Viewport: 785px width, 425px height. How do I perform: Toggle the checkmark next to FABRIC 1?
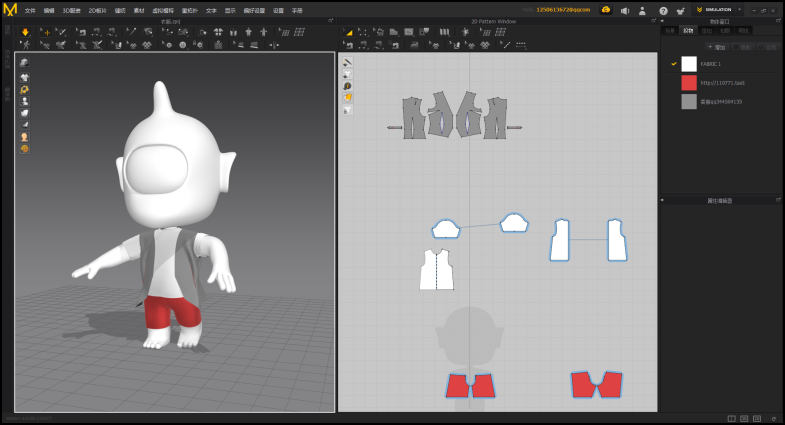pos(673,64)
